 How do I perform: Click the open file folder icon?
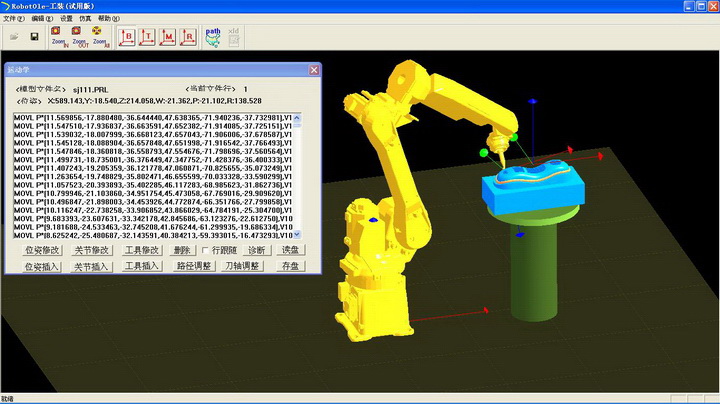point(14,37)
